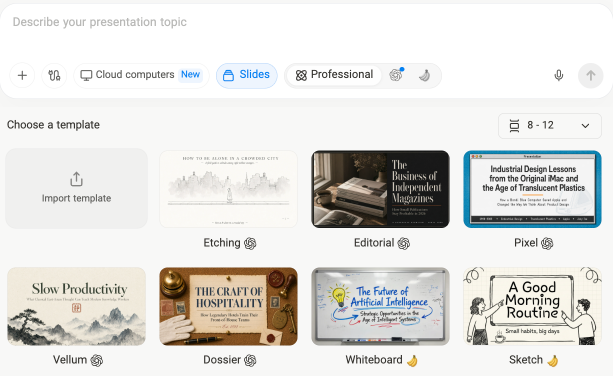Click the Import template card
Image resolution: width=613 pixels, height=376 pixels.
point(77,188)
